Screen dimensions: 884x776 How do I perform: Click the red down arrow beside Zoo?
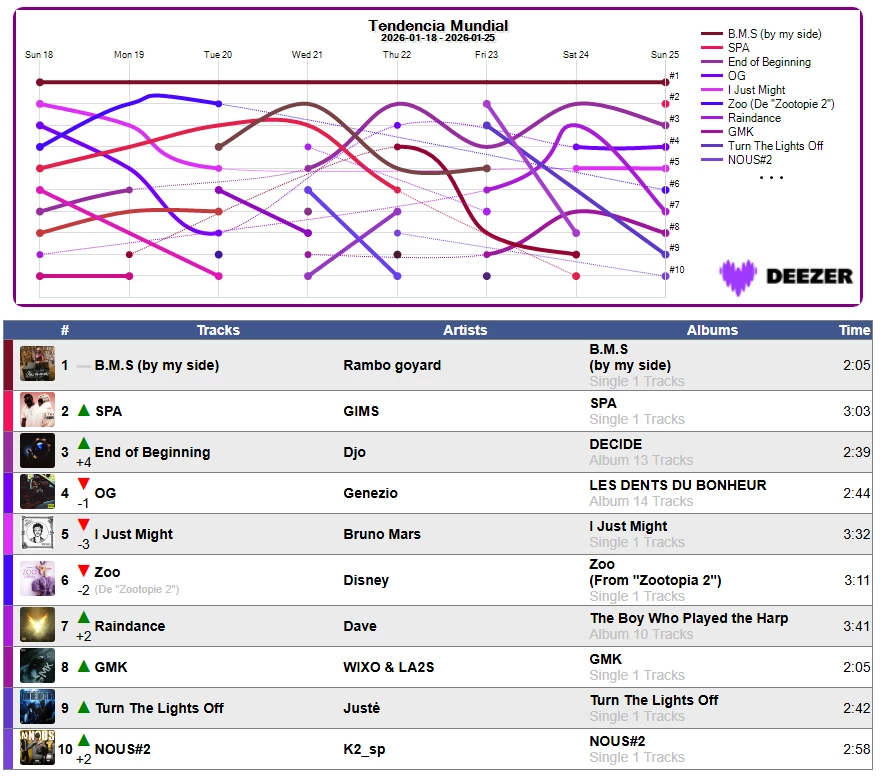click(83, 571)
